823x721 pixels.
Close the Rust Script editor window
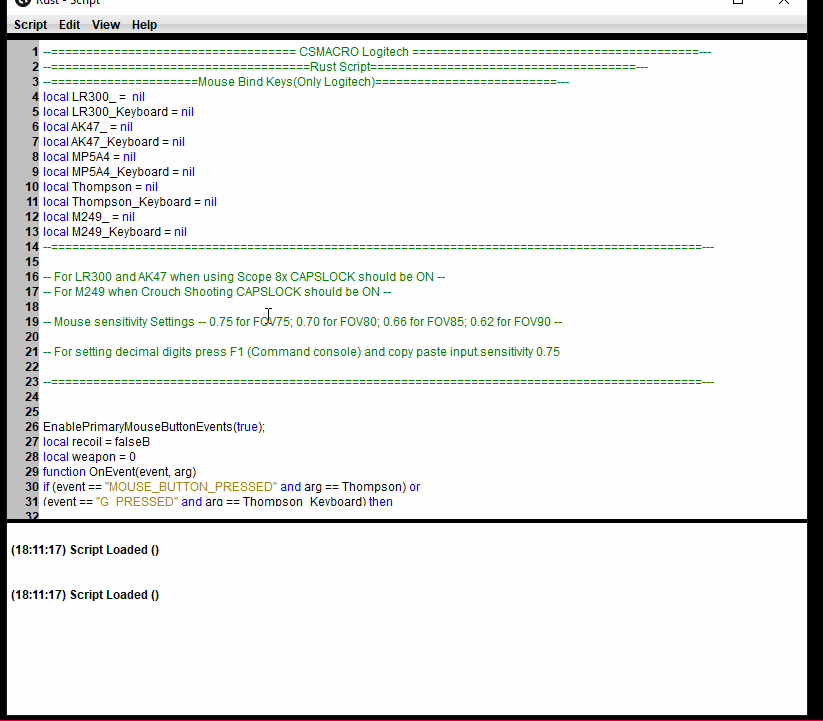[784, 2]
